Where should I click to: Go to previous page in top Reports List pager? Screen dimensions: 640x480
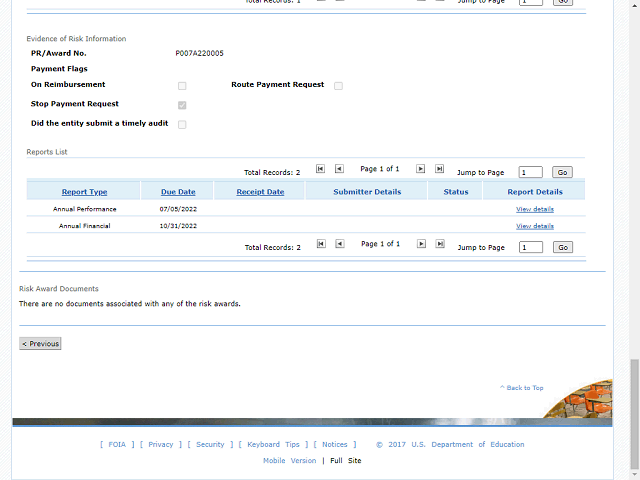point(339,169)
